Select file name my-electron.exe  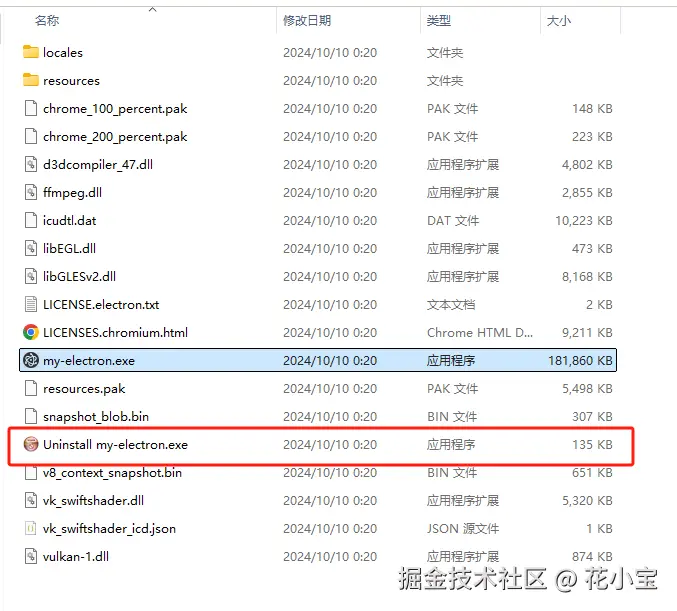(x=89, y=361)
